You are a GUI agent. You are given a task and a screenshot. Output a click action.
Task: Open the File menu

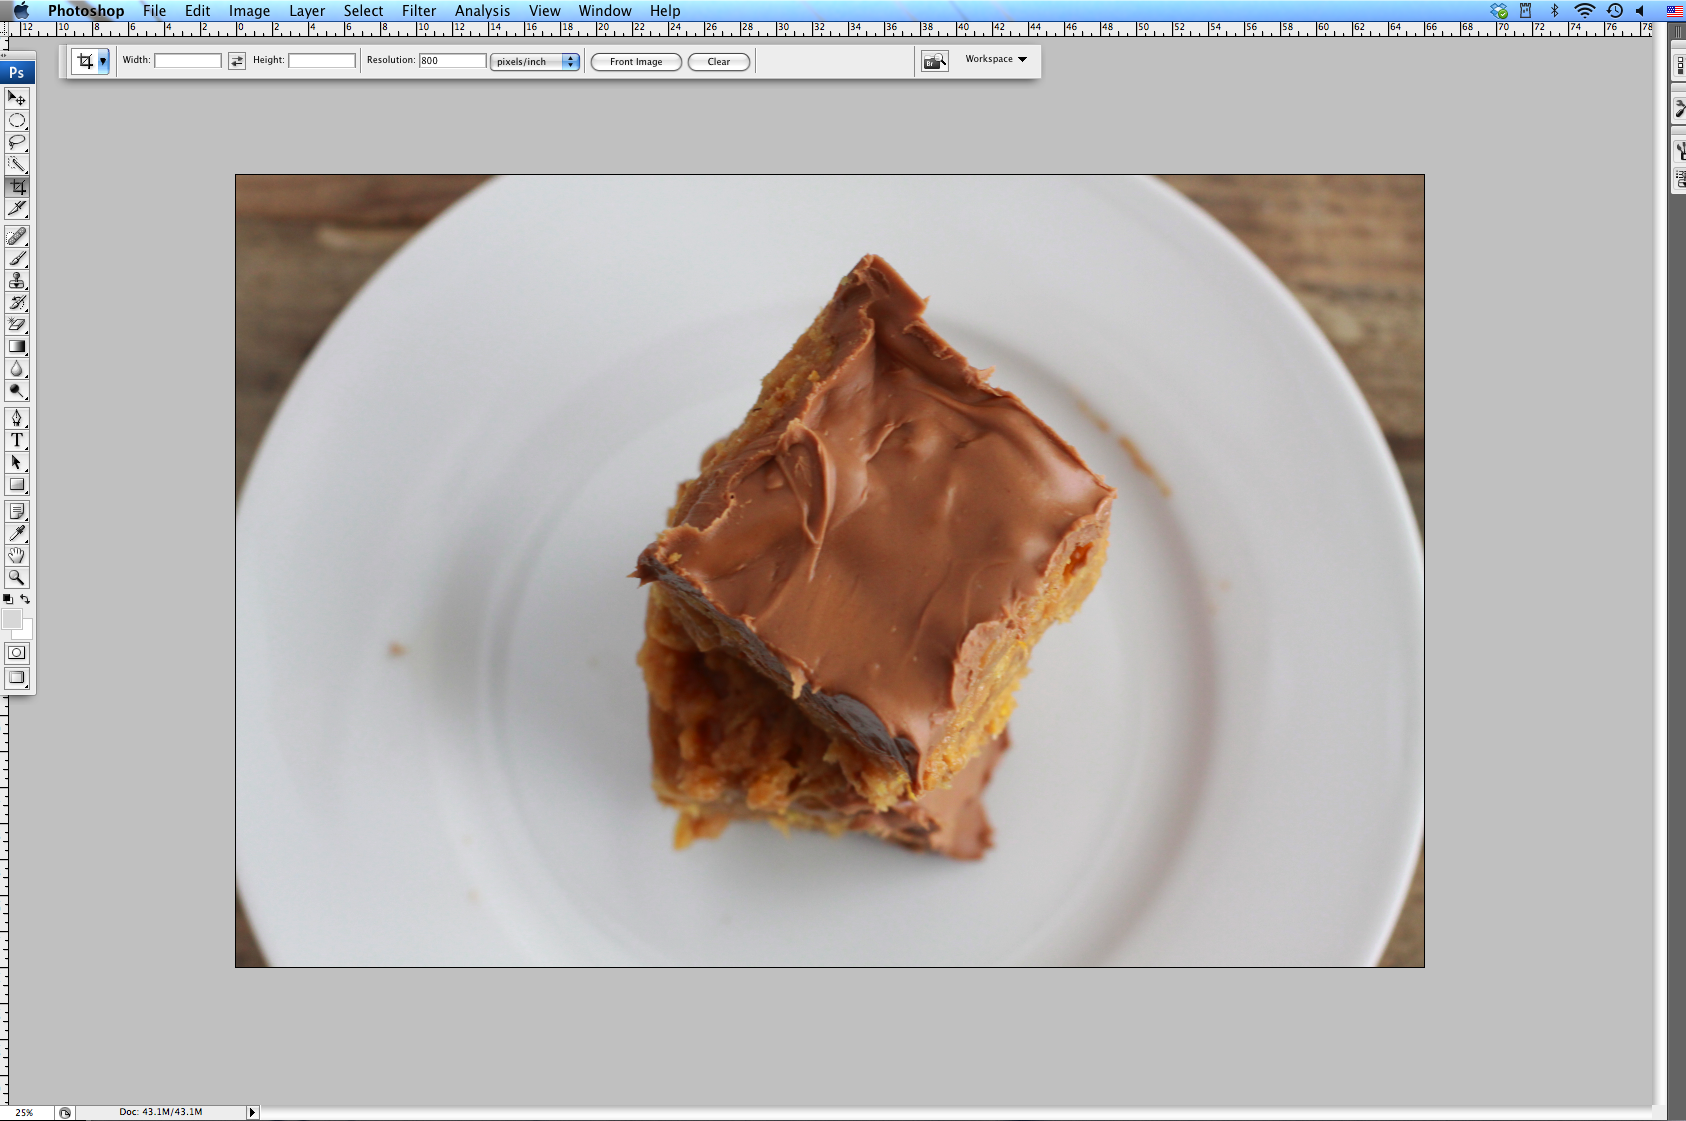click(x=154, y=10)
